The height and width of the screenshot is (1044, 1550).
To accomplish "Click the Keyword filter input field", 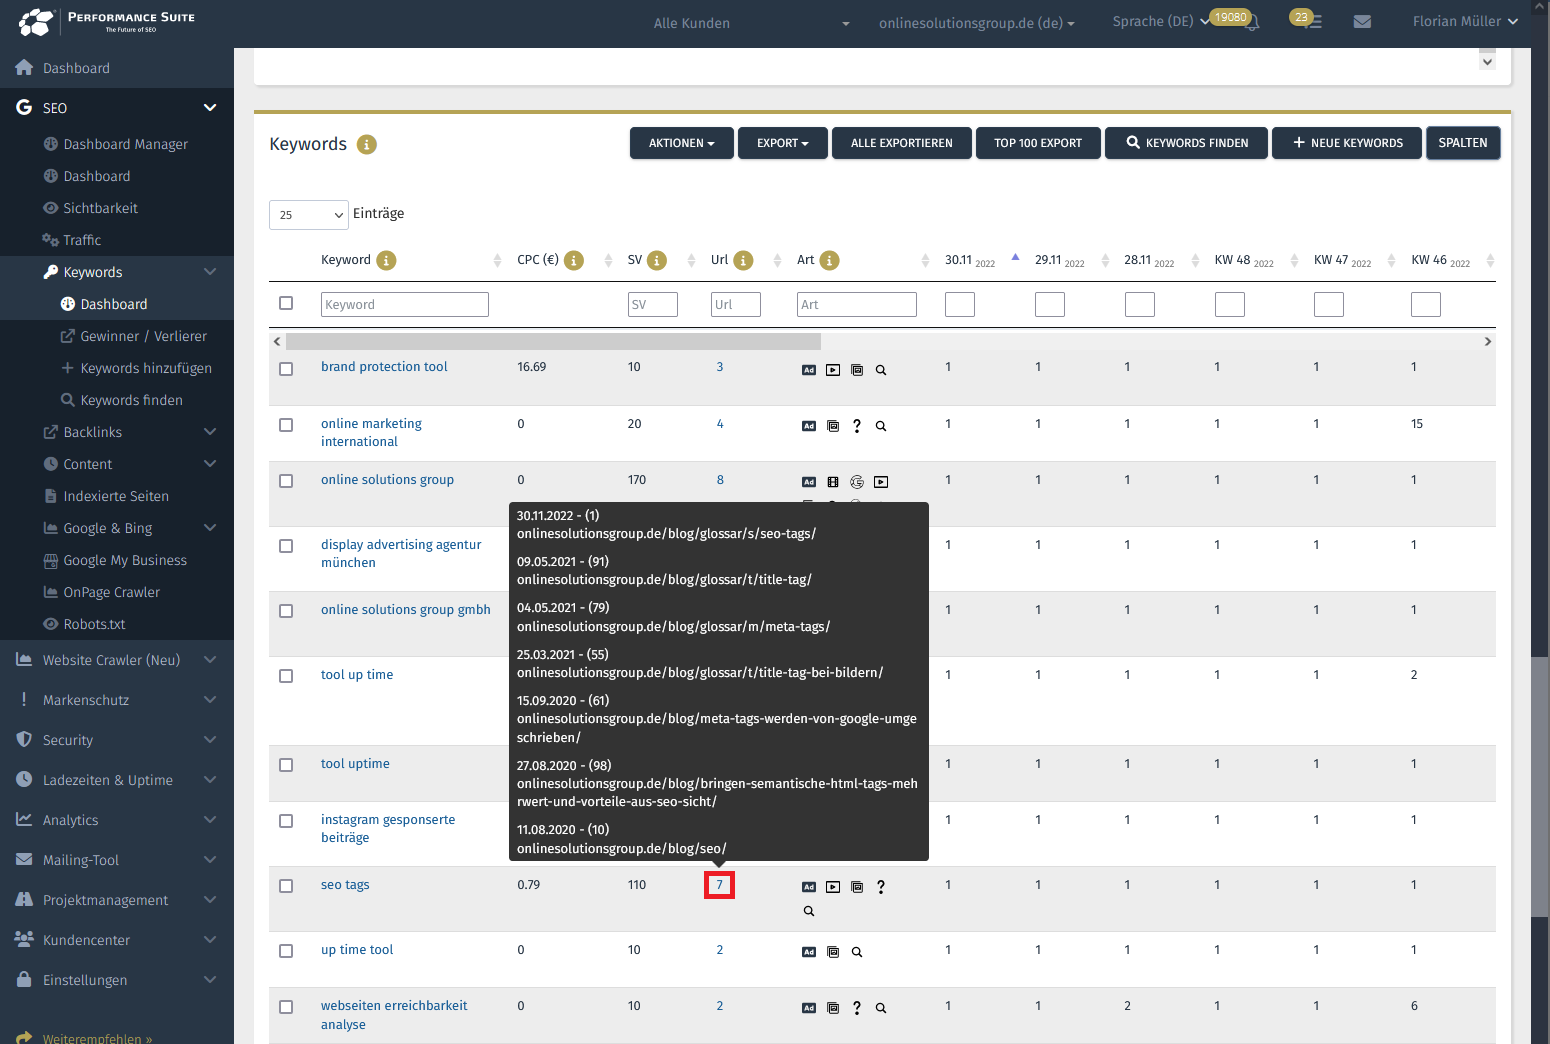I will (x=405, y=305).
